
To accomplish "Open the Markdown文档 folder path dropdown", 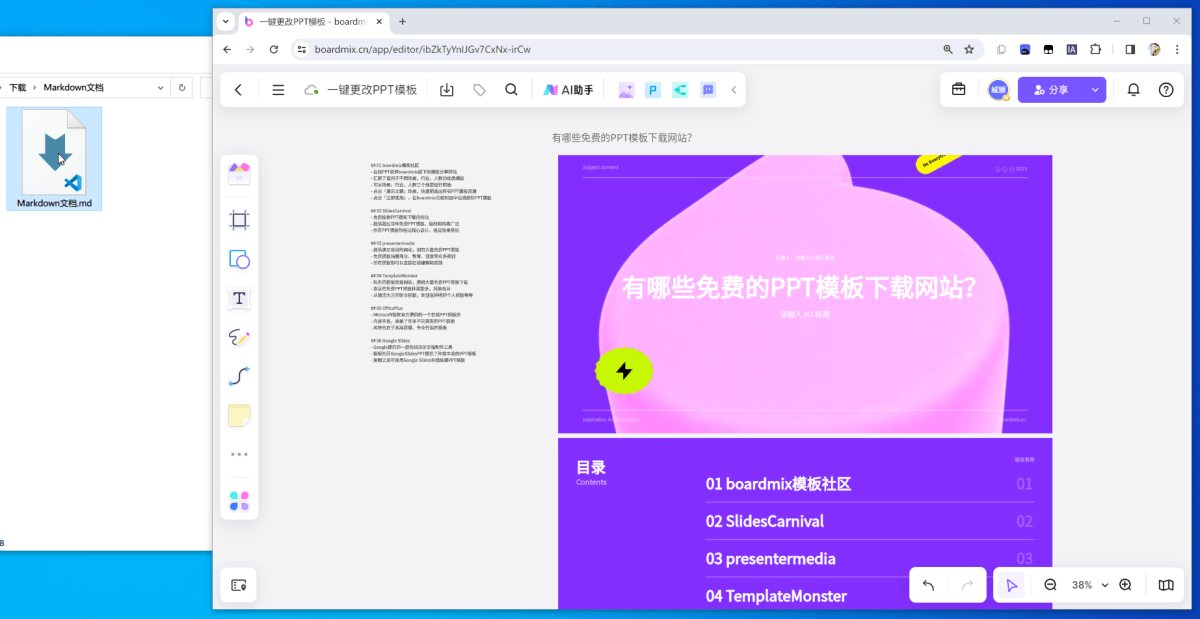I will [x=160, y=87].
